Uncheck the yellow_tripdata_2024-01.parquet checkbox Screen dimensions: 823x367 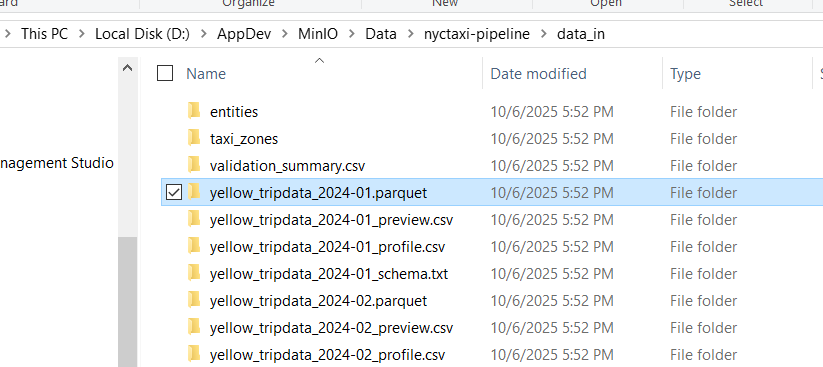point(174,193)
